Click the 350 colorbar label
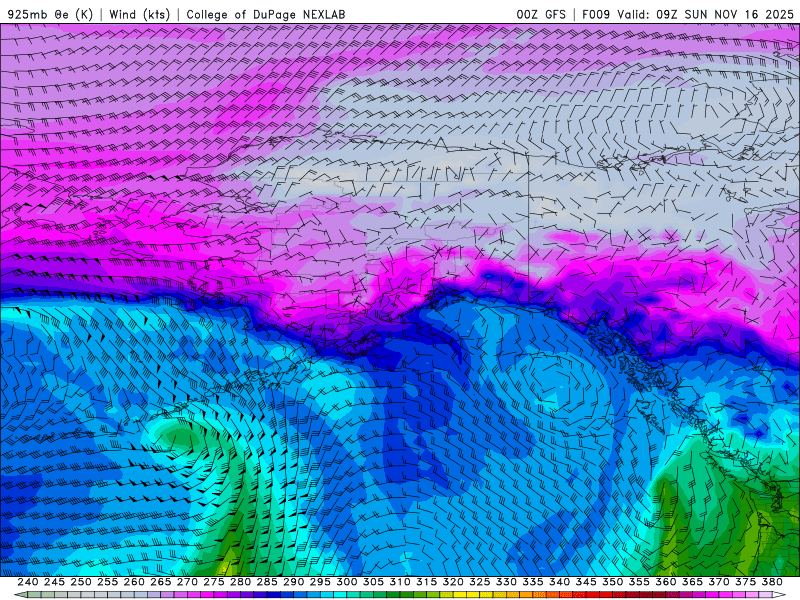Viewport: 800px width, 600px height. [x=612, y=582]
